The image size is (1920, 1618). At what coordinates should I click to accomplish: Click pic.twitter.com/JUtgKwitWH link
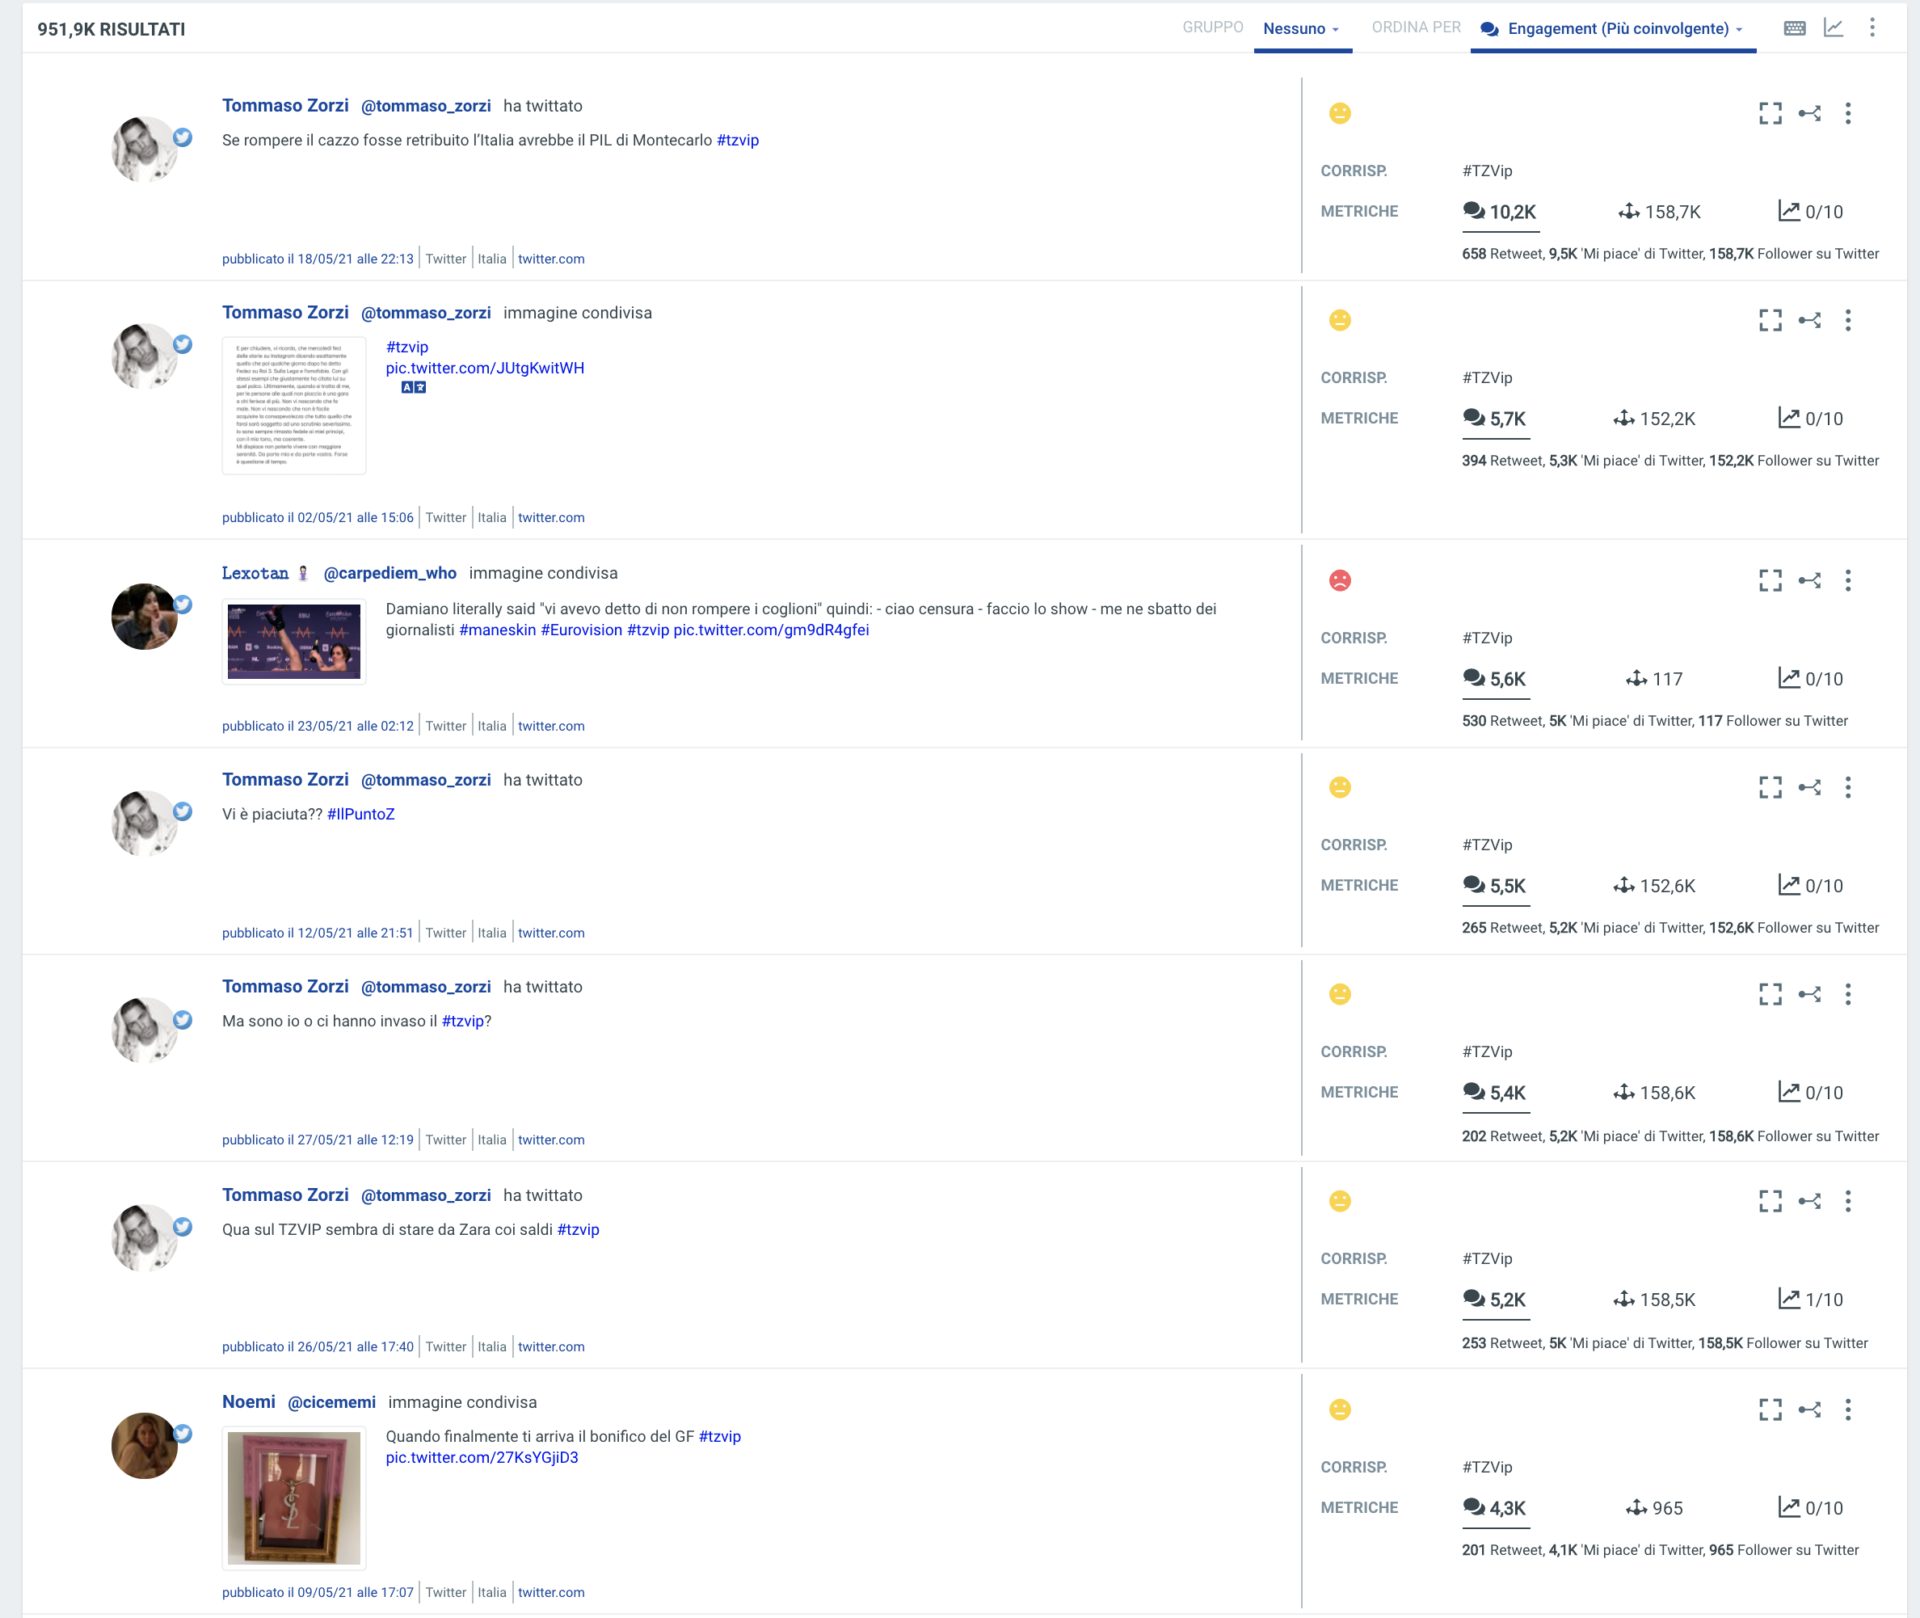[x=485, y=368]
